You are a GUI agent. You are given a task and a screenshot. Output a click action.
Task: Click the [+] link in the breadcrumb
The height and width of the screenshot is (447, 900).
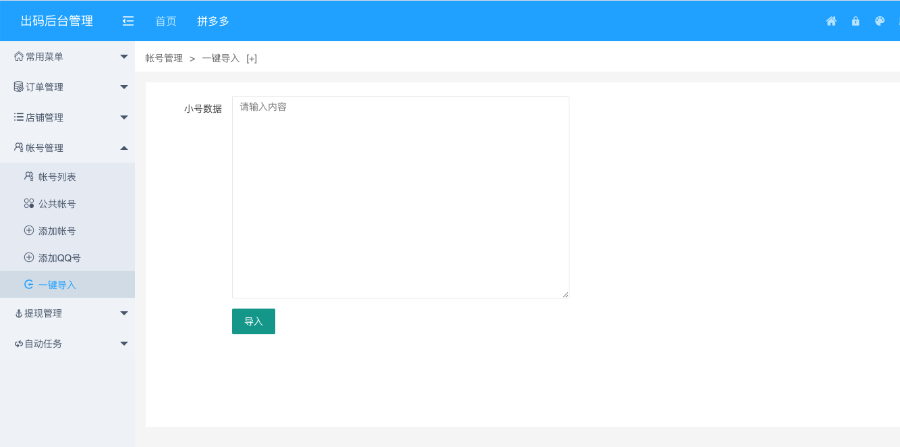coord(251,59)
